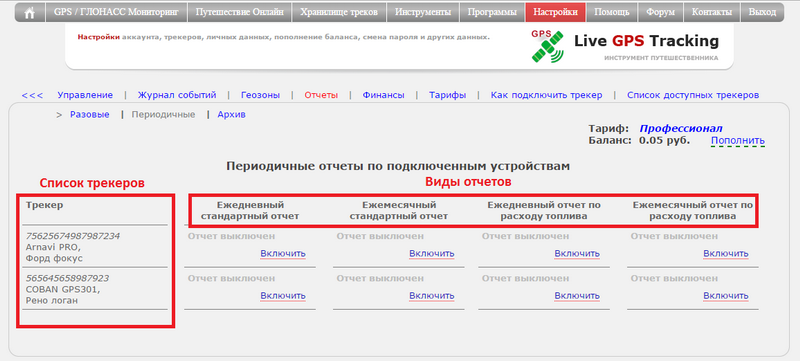
Task: Enable monthly standard report for Рено логан
Action: coord(432,296)
